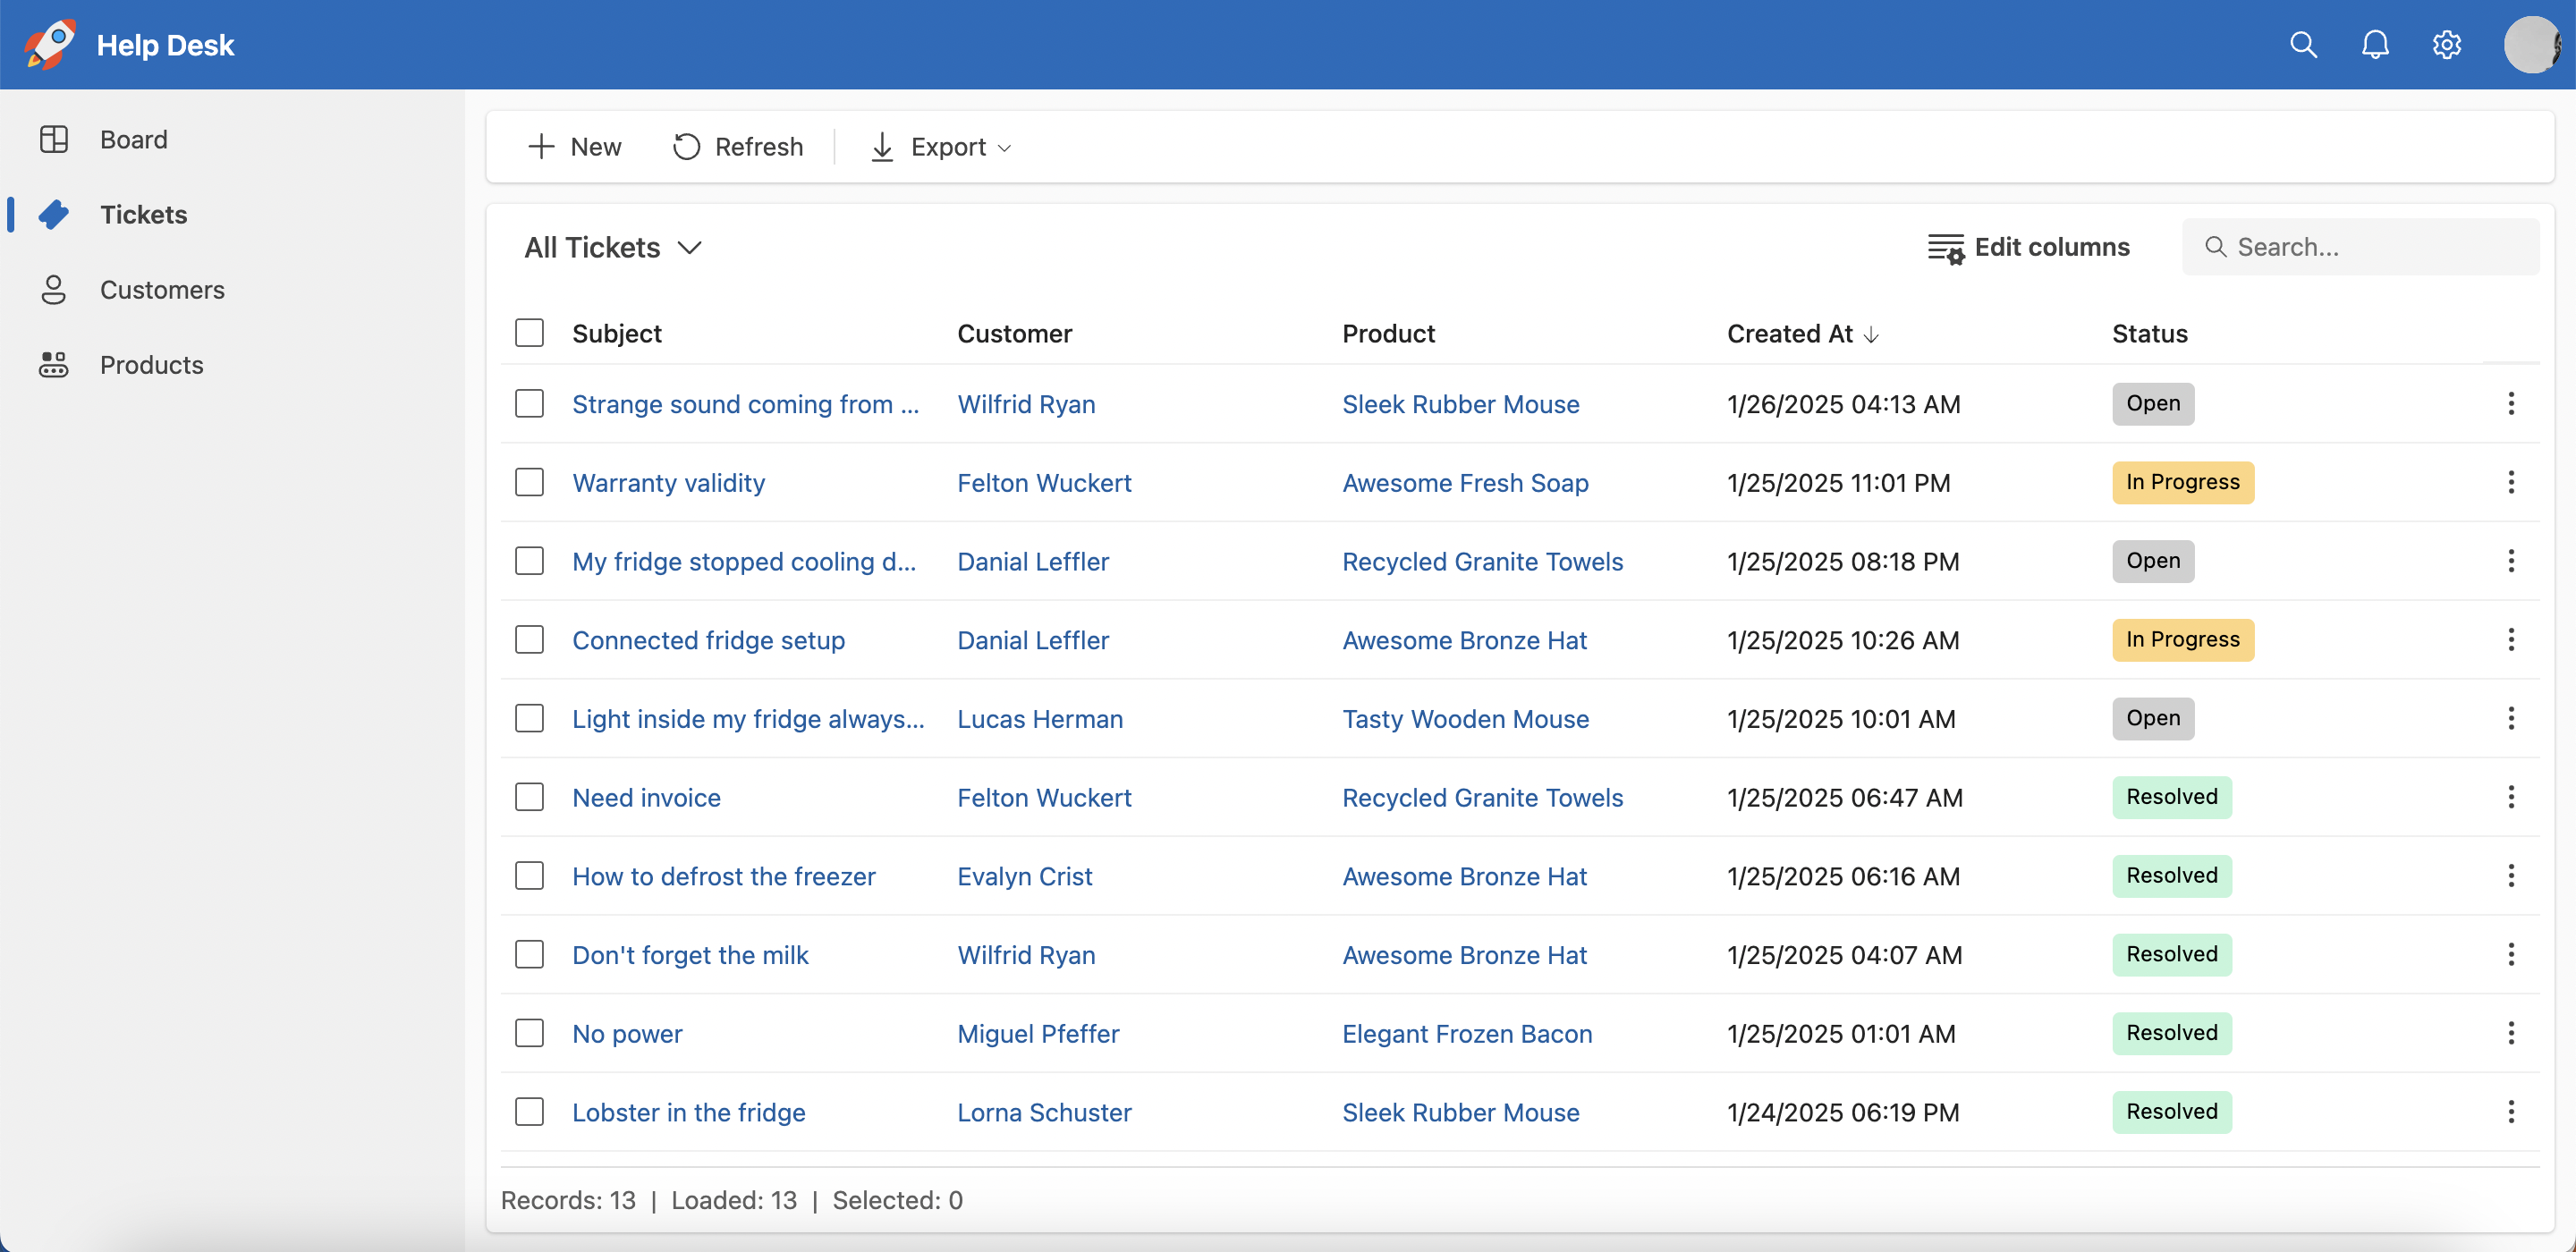
Task: Click the Subject column header
Action: click(616, 333)
